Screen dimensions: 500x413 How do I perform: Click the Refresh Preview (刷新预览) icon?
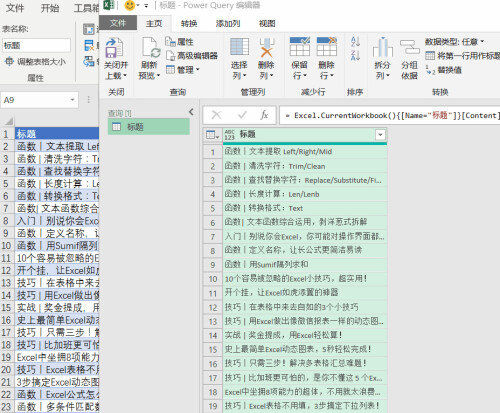coord(151,47)
